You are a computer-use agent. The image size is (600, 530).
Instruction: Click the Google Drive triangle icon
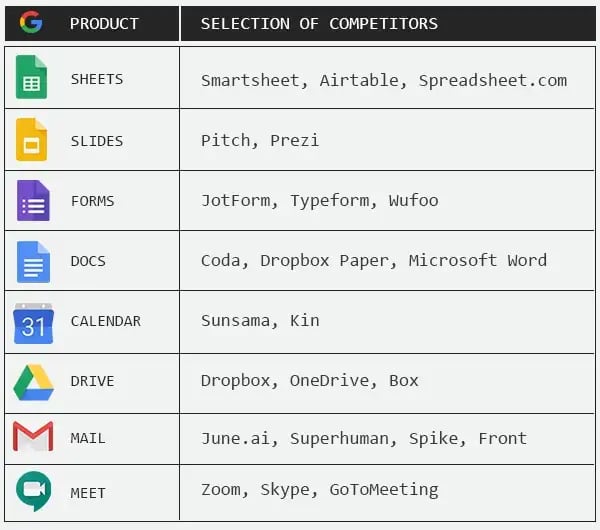coord(33,383)
